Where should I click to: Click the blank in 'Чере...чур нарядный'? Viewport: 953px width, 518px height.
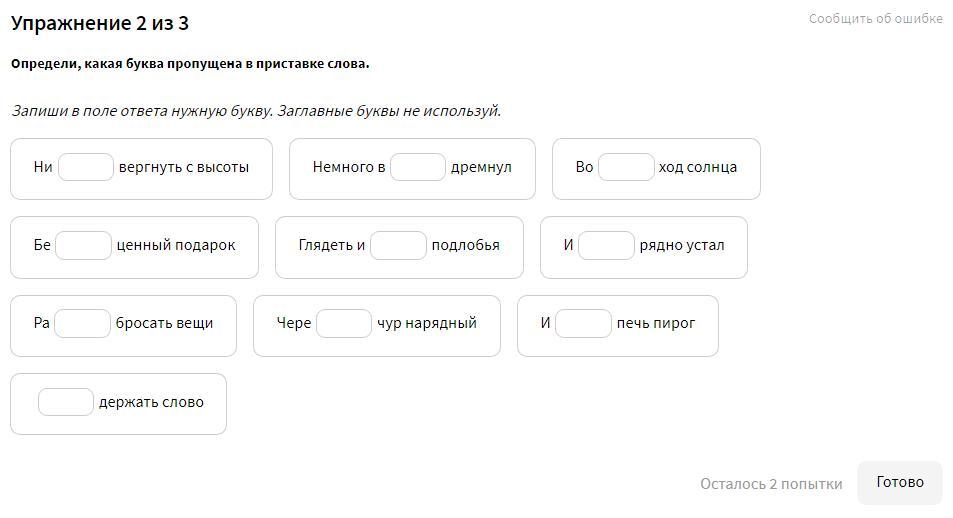pos(344,323)
